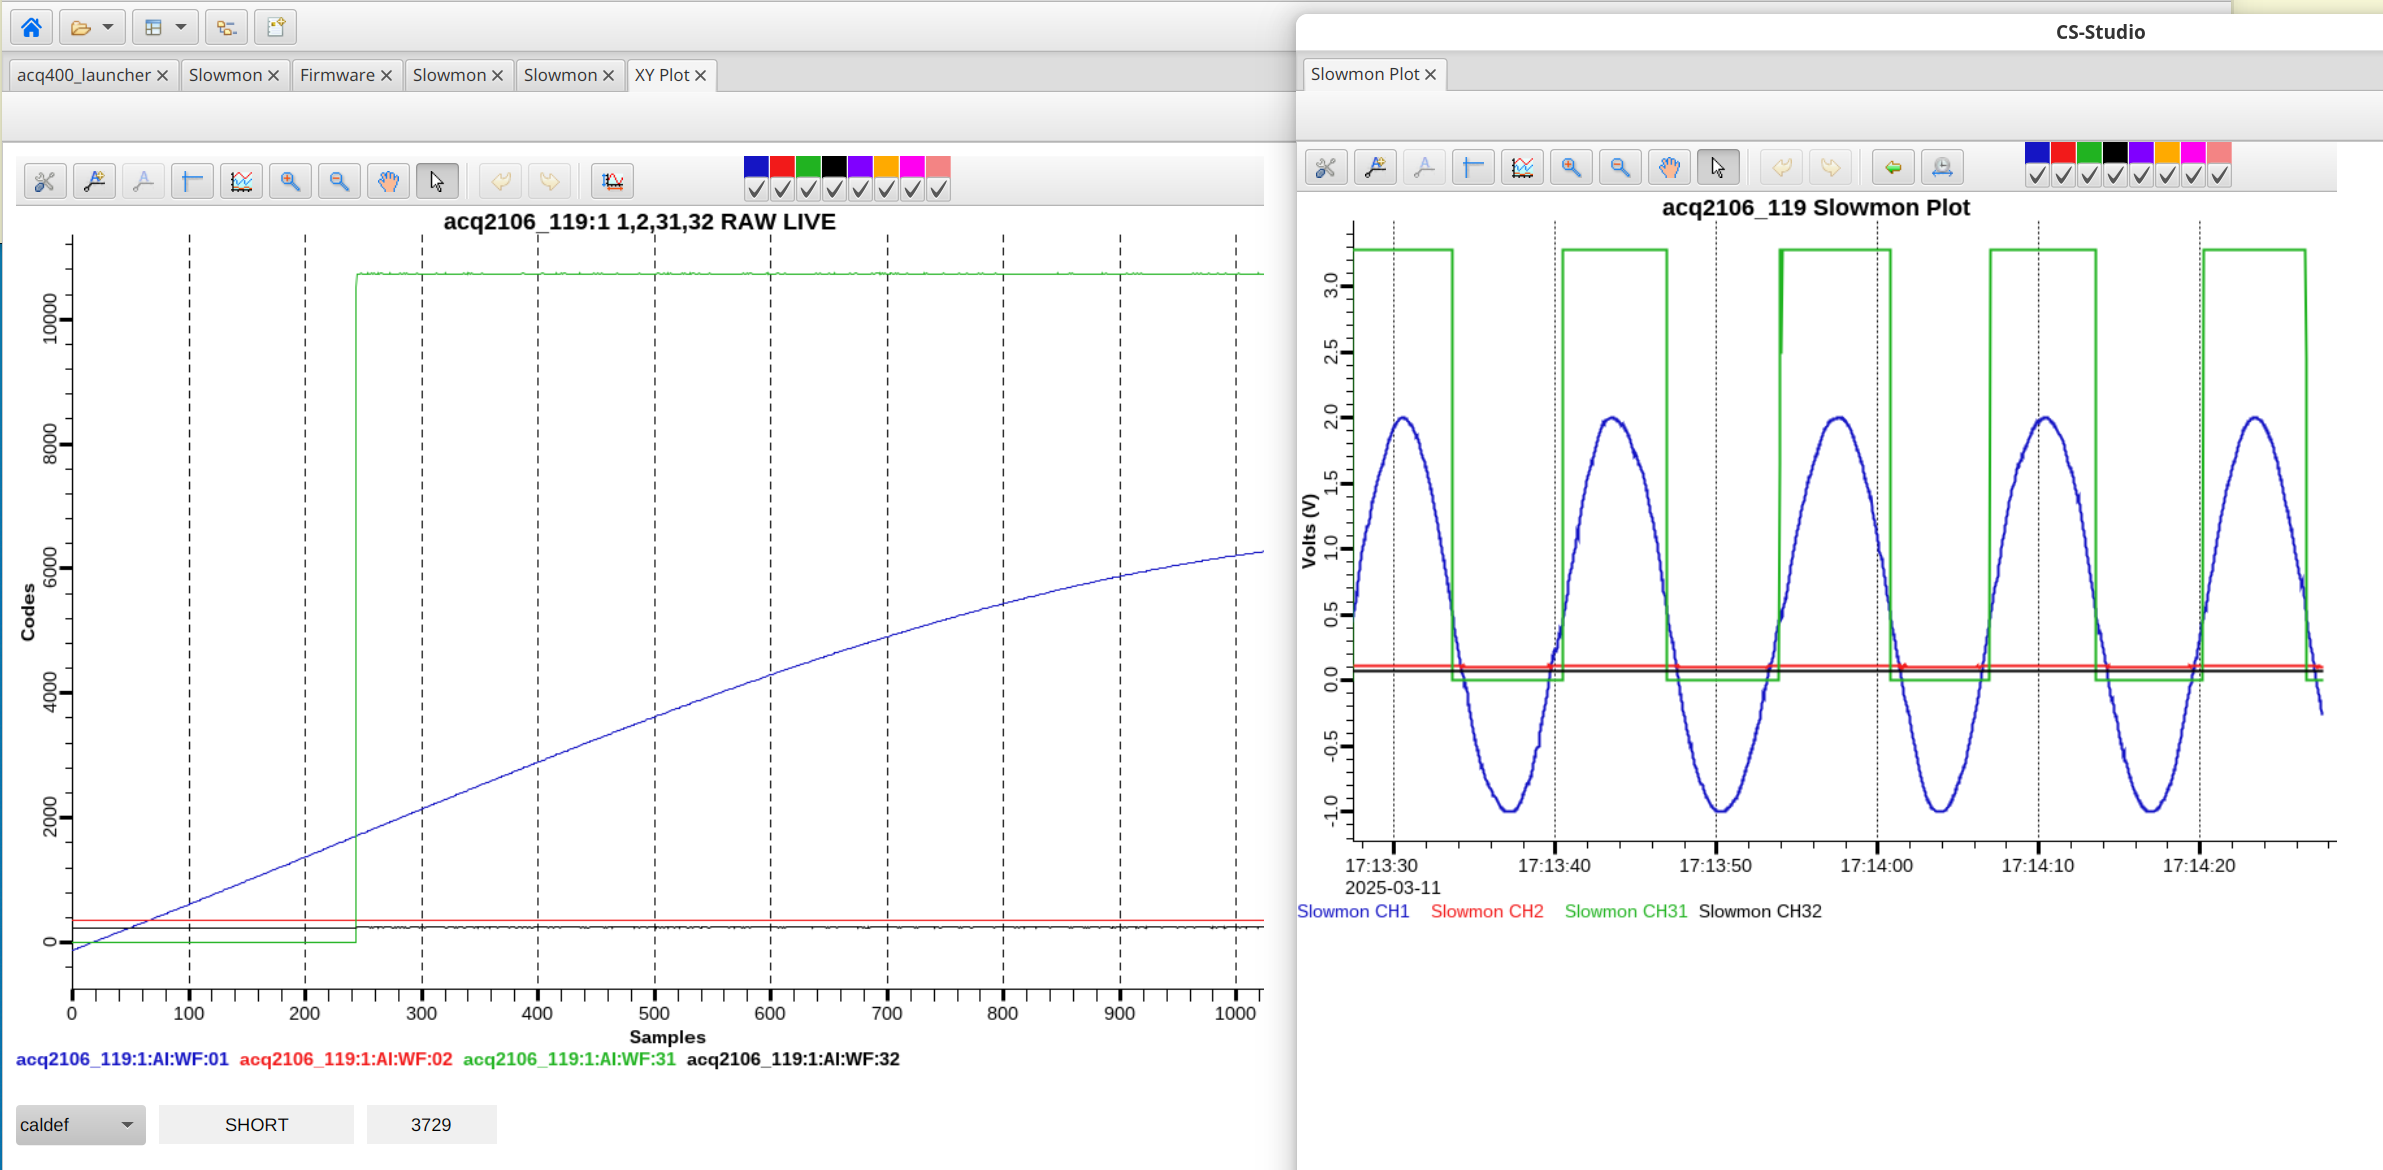Select pan hand tool in XY Plot toolbar
Screen dimensions: 2383x1170
tap(388, 181)
